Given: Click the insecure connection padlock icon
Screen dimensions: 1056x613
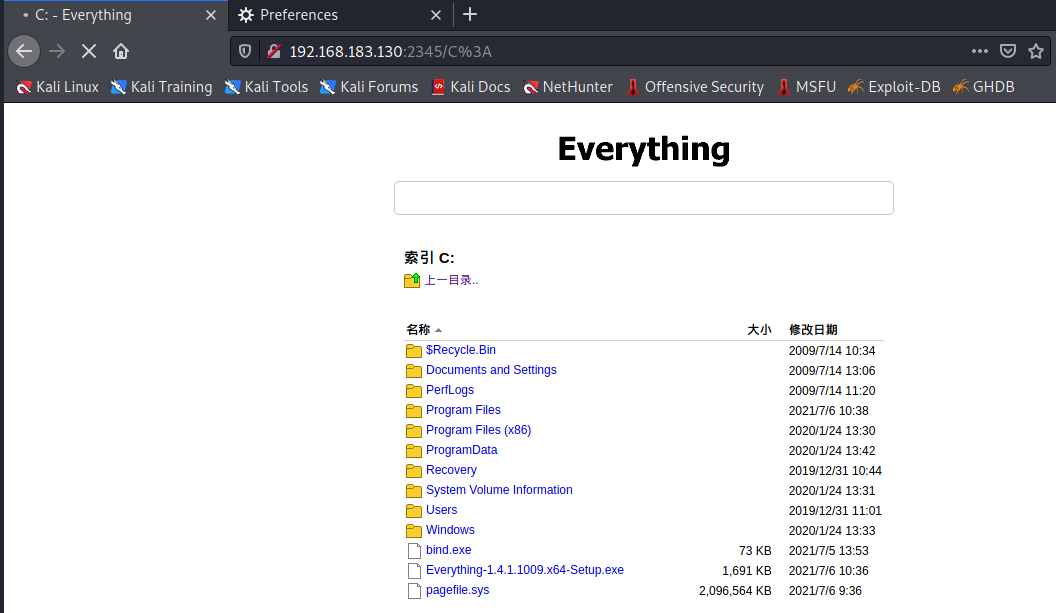Looking at the screenshot, I should (x=272, y=50).
